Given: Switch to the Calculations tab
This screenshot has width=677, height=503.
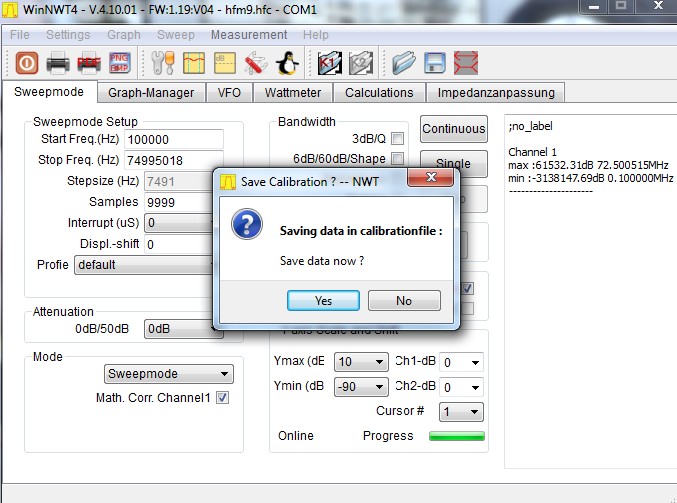Looking at the screenshot, I should (379, 92).
